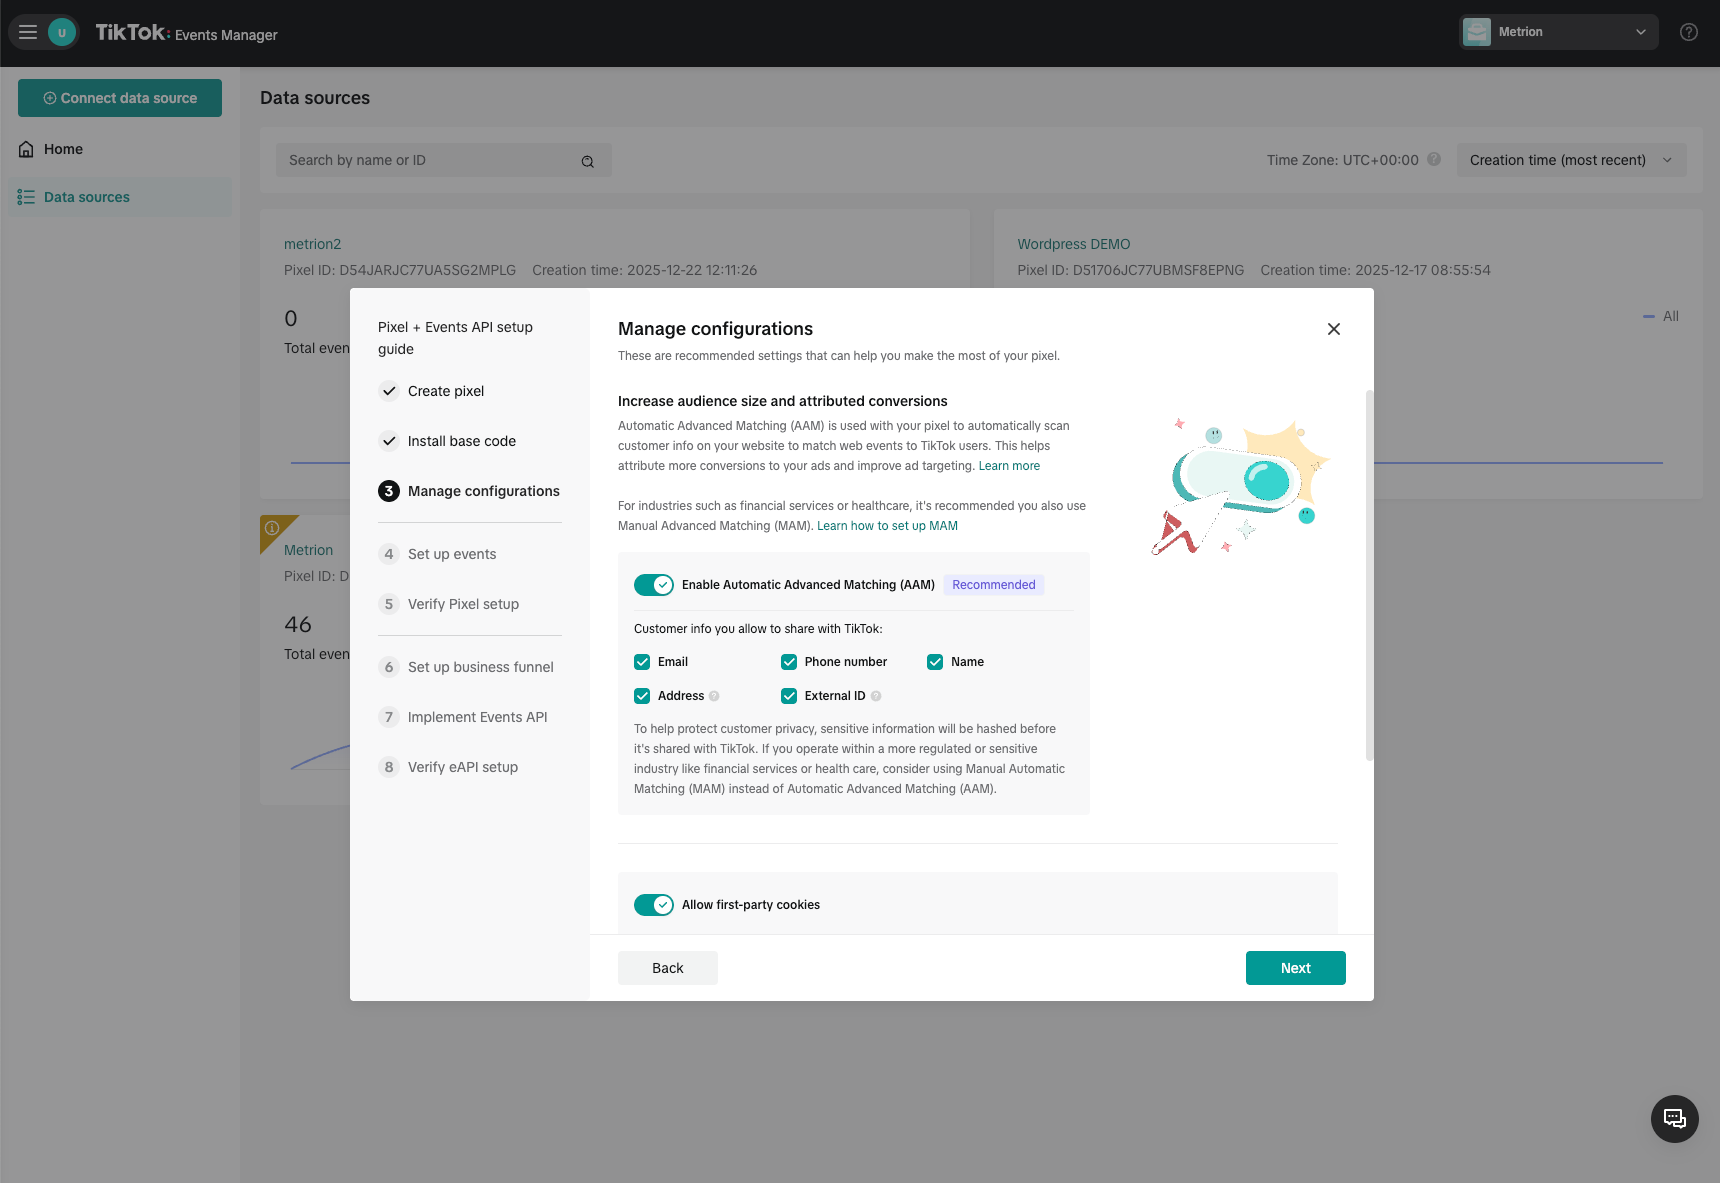The image size is (1720, 1183).
Task: Click the Metrion account avatar
Action: pyautogui.click(x=1477, y=32)
